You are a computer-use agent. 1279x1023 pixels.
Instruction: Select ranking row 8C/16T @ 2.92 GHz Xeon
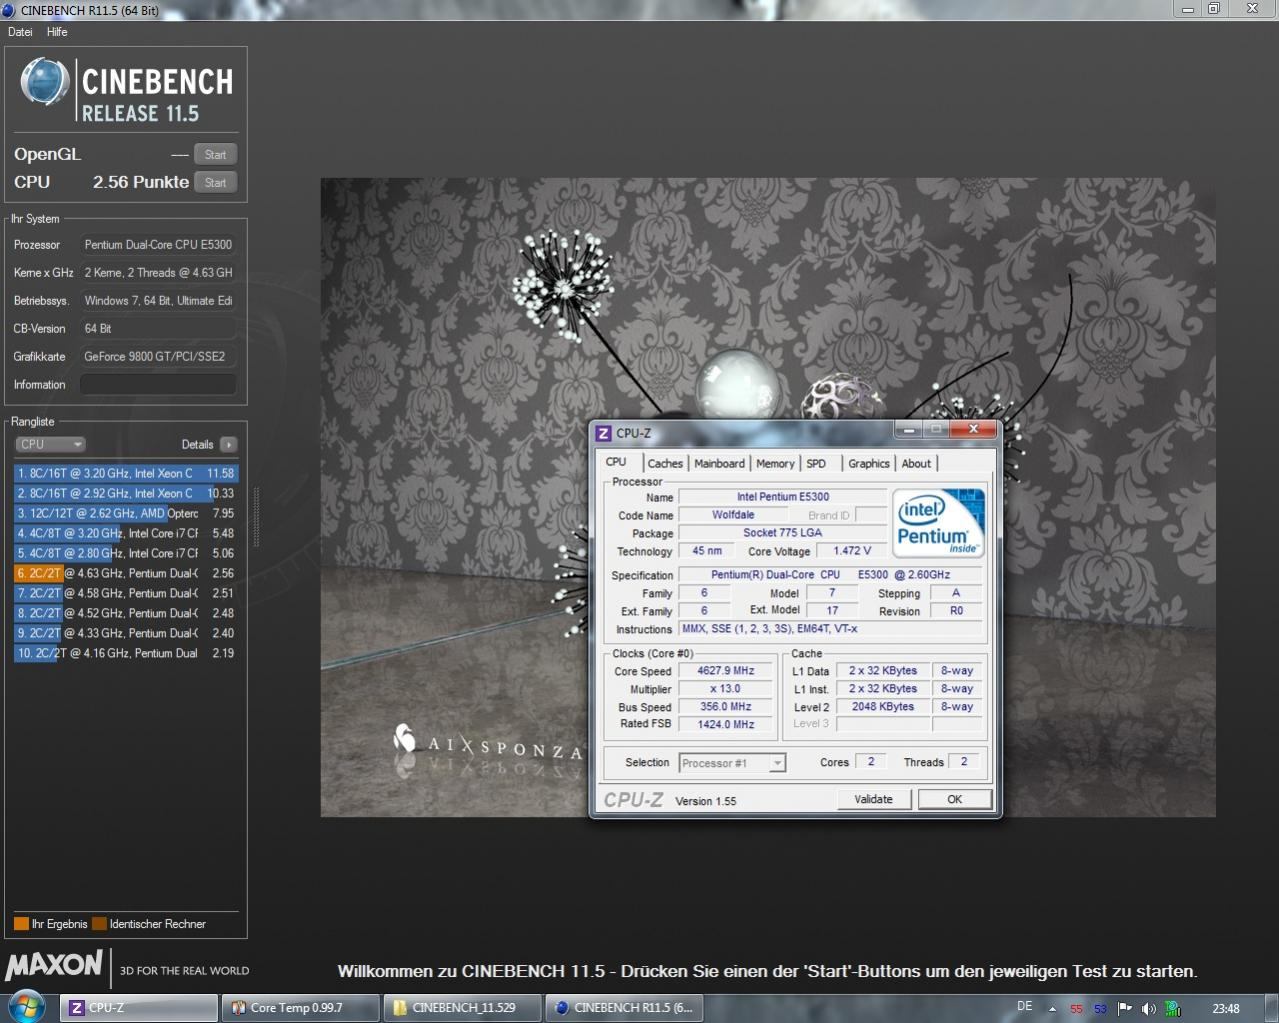tap(126, 493)
